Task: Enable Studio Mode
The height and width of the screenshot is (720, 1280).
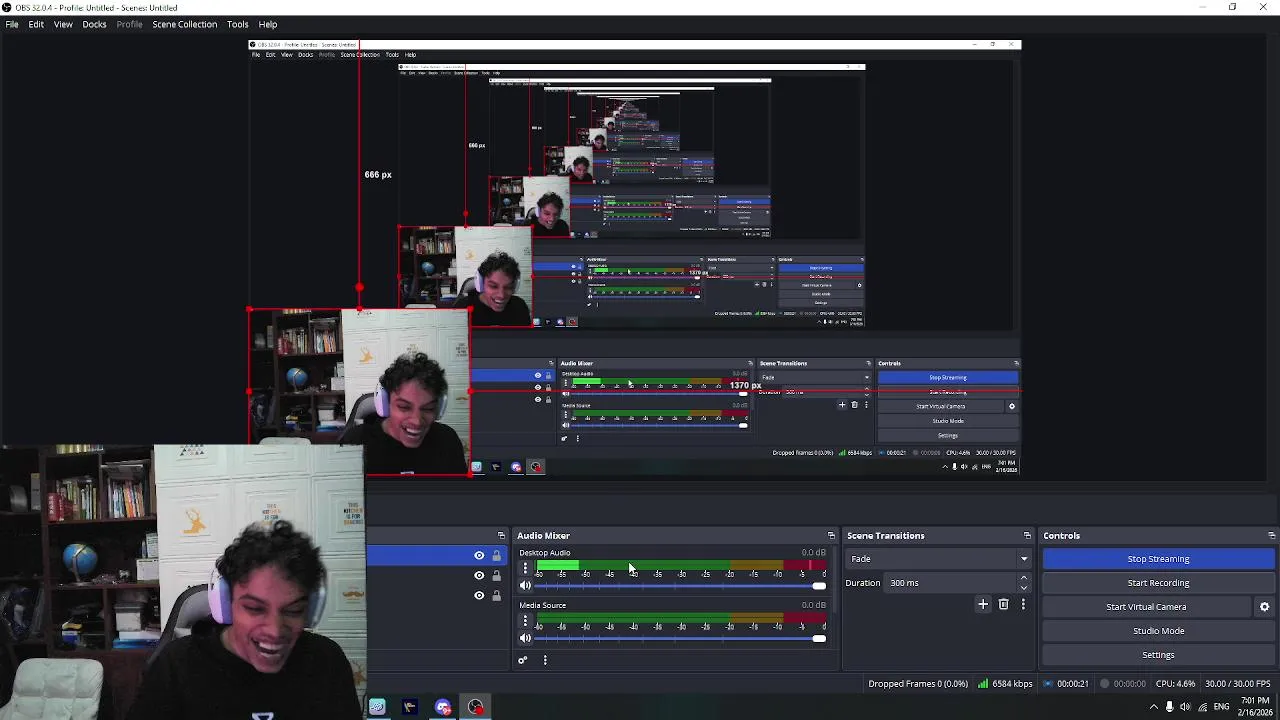Action: (1158, 631)
